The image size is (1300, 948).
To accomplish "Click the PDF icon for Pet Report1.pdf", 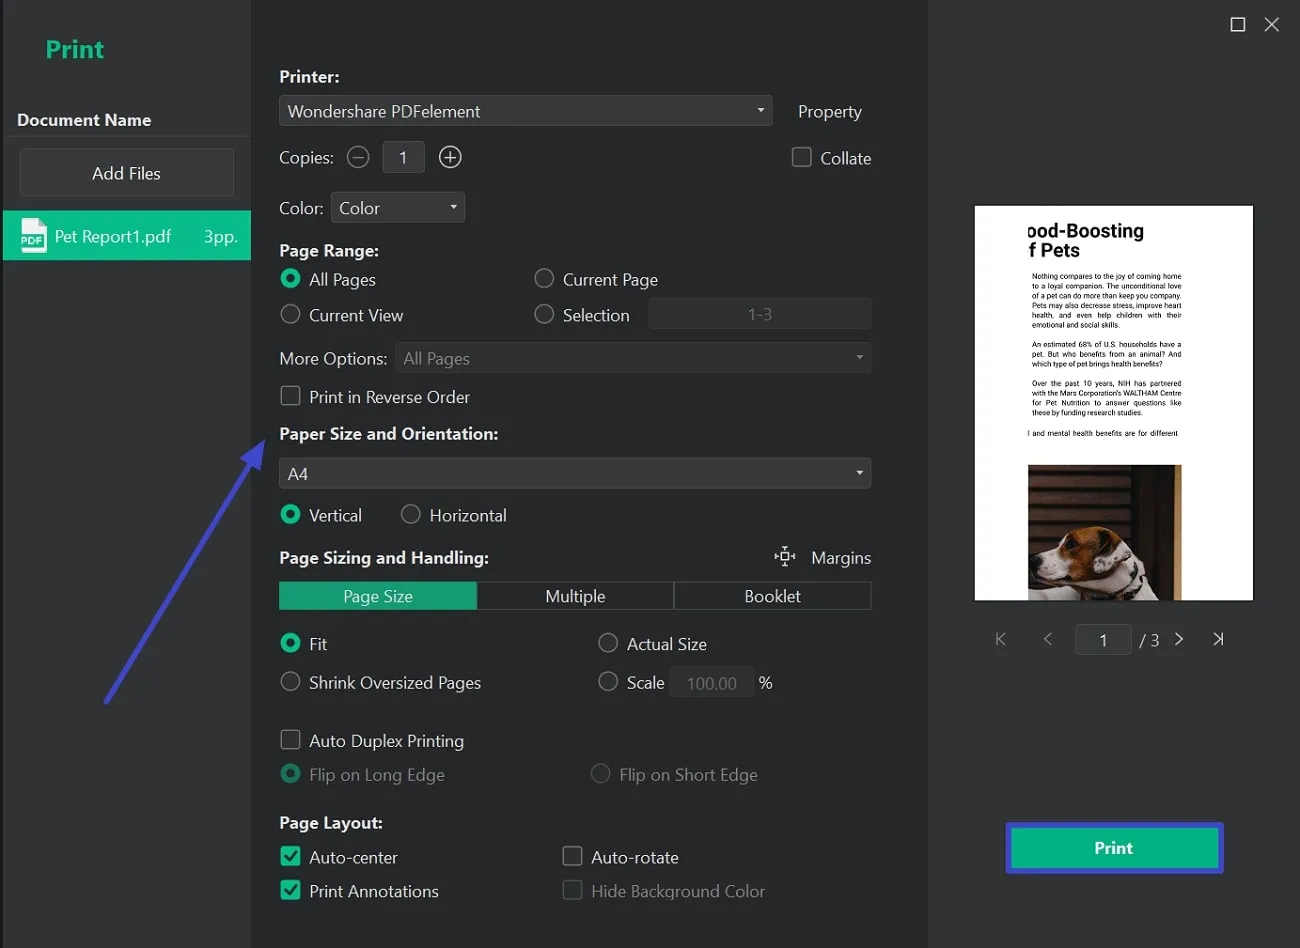I will pyautogui.click(x=33, y=236).
